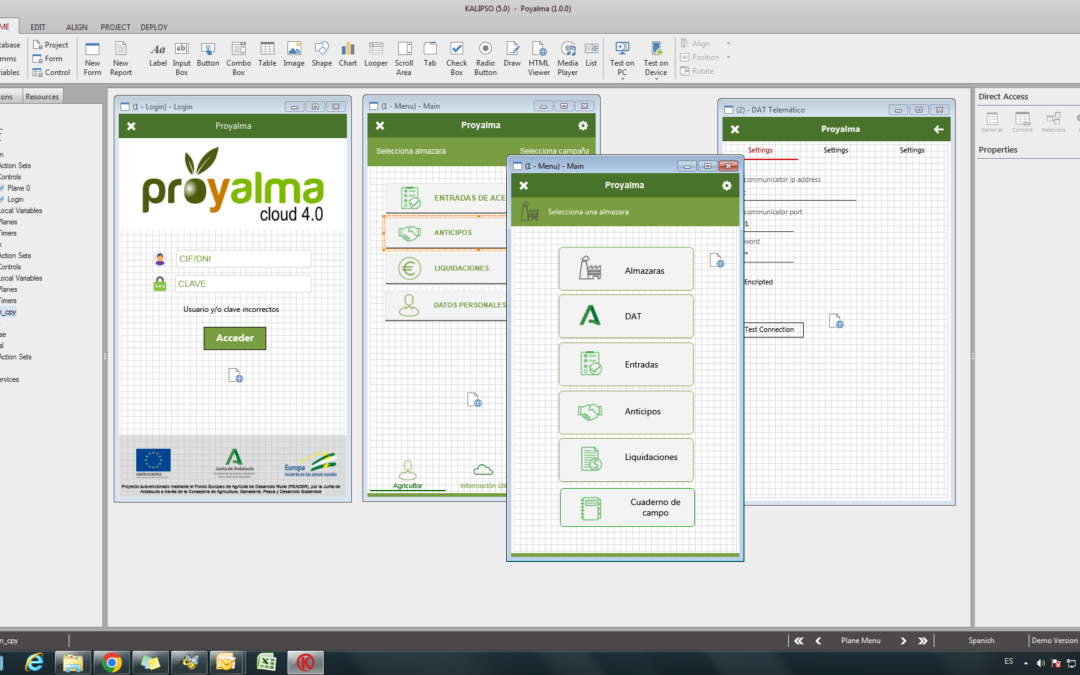Choose the Chart tool
Viewport: 1080px width, 675px height.
[348, 54]
